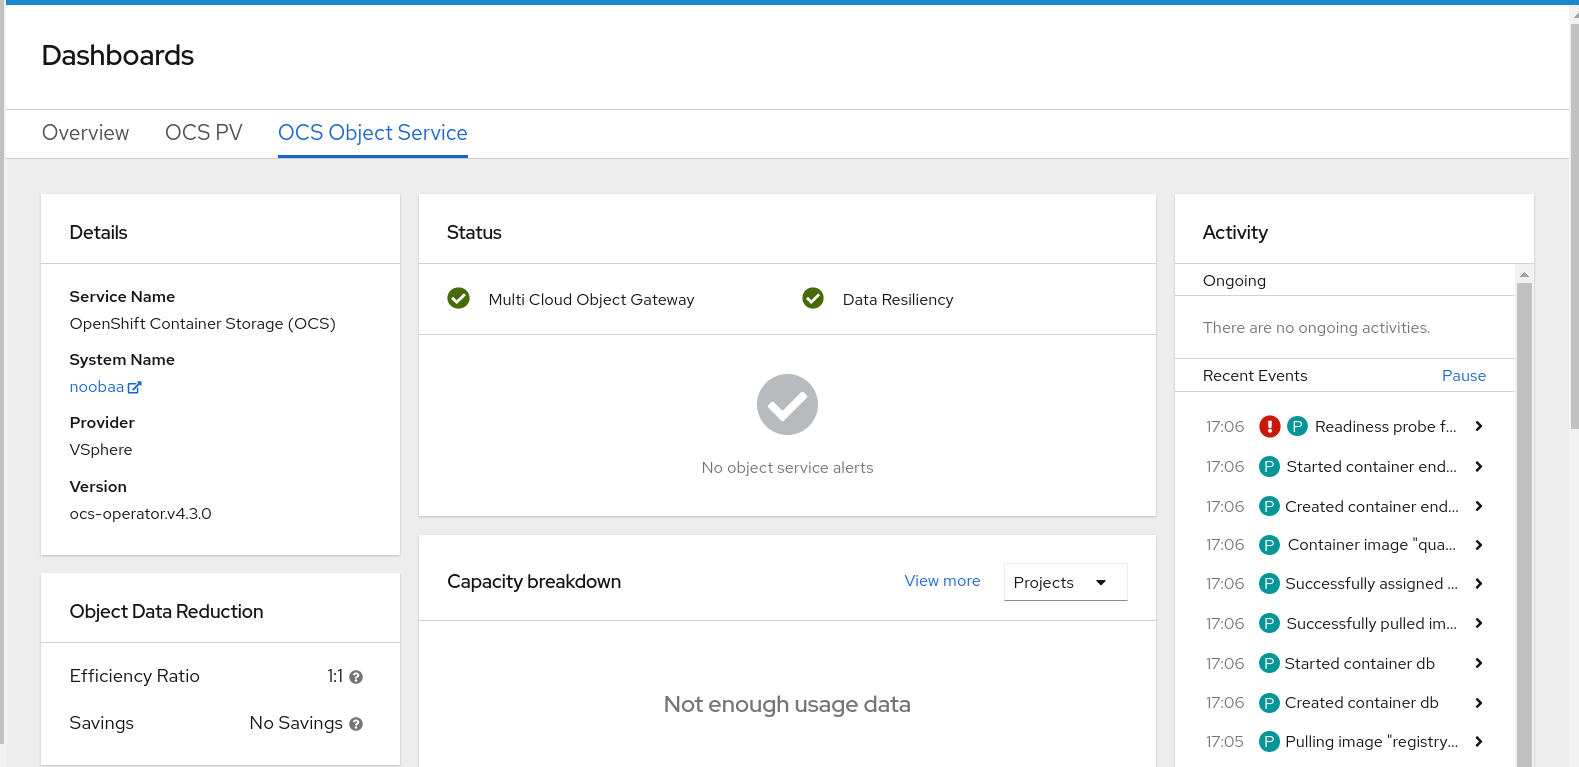Click the Efficiency Ratio help question icon
The height and width of the screenshot is (767, 1579).
click(356, 677)
